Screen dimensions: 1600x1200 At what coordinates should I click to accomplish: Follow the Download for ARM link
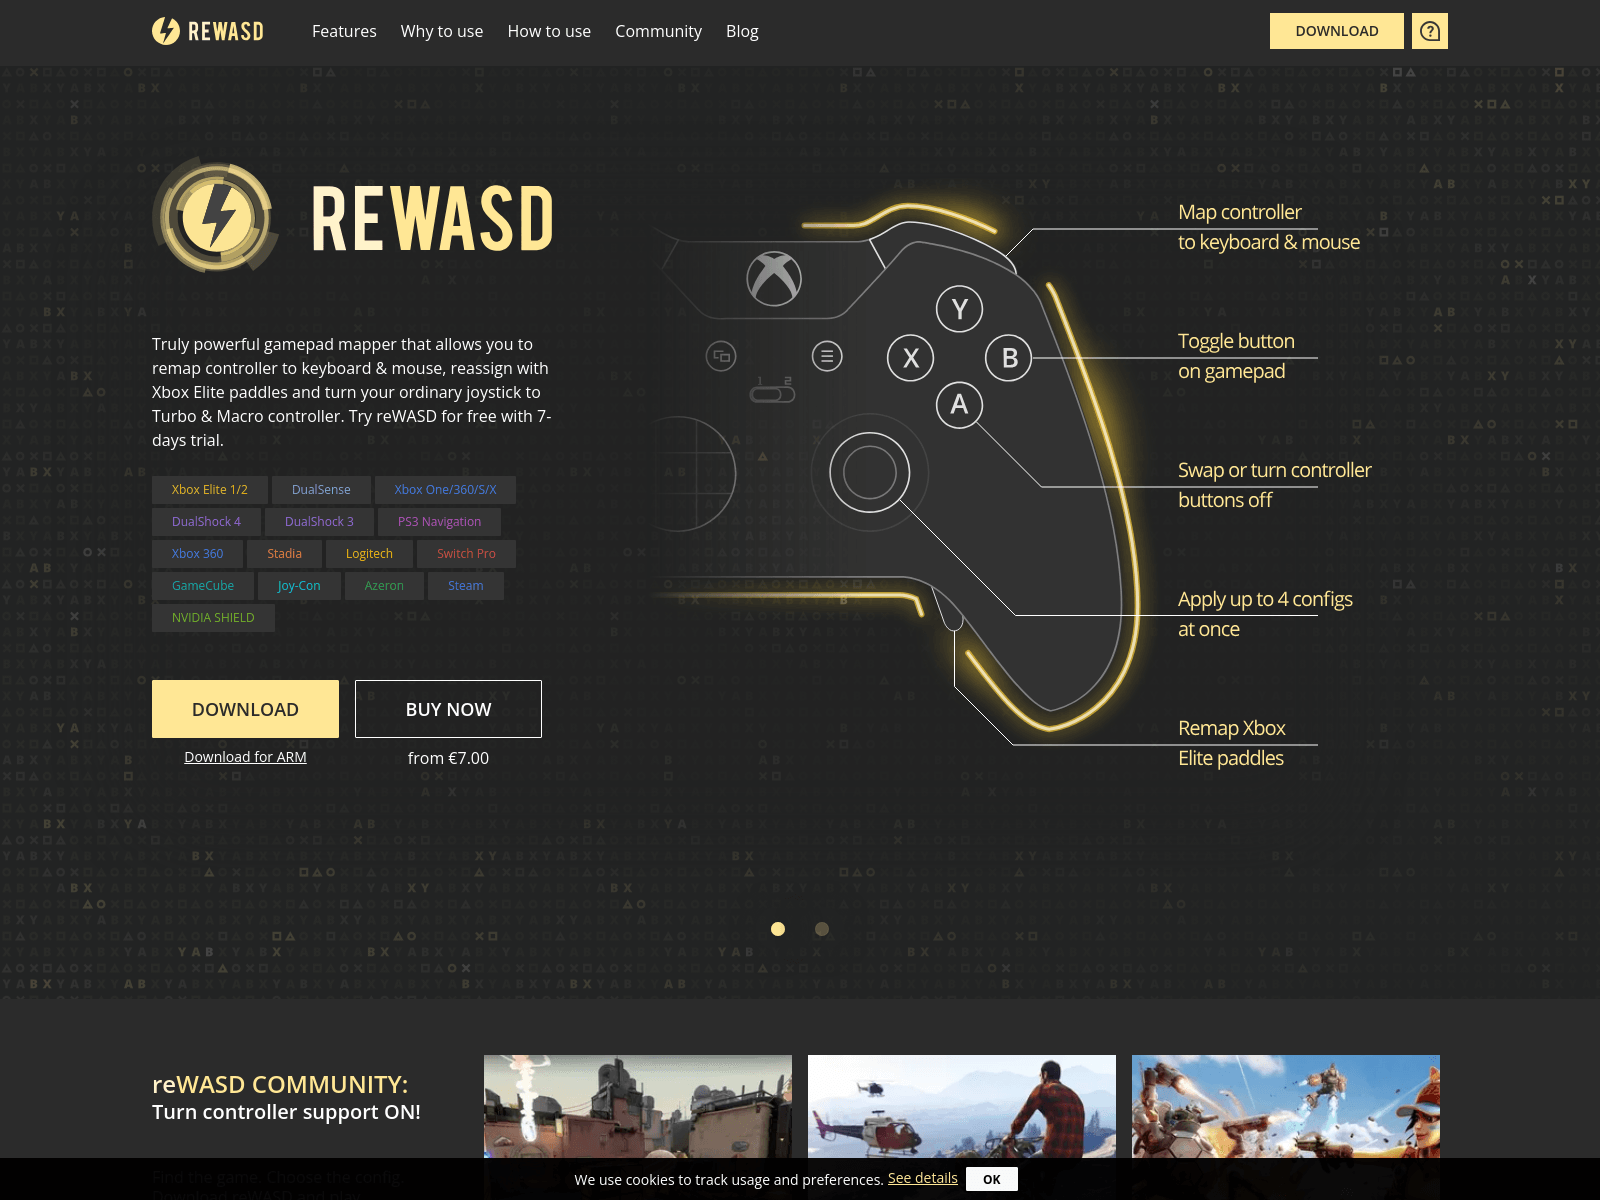[x=245, y=757]
